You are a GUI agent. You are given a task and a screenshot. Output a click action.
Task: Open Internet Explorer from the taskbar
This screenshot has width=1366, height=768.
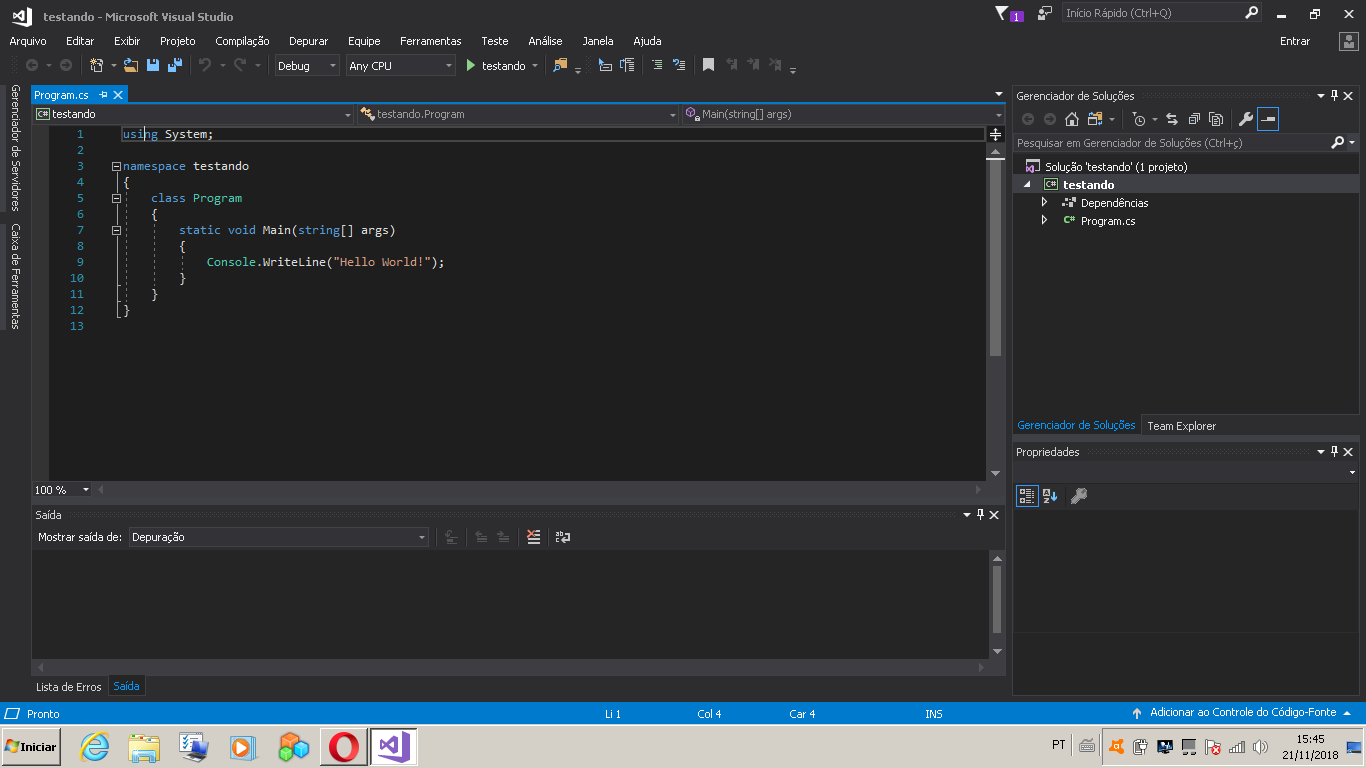[x=95, y=746]
